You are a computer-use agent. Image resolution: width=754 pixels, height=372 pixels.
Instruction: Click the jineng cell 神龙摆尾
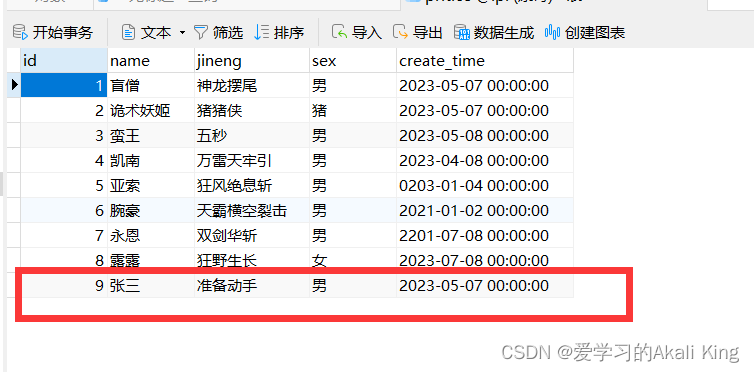point(252,86)
